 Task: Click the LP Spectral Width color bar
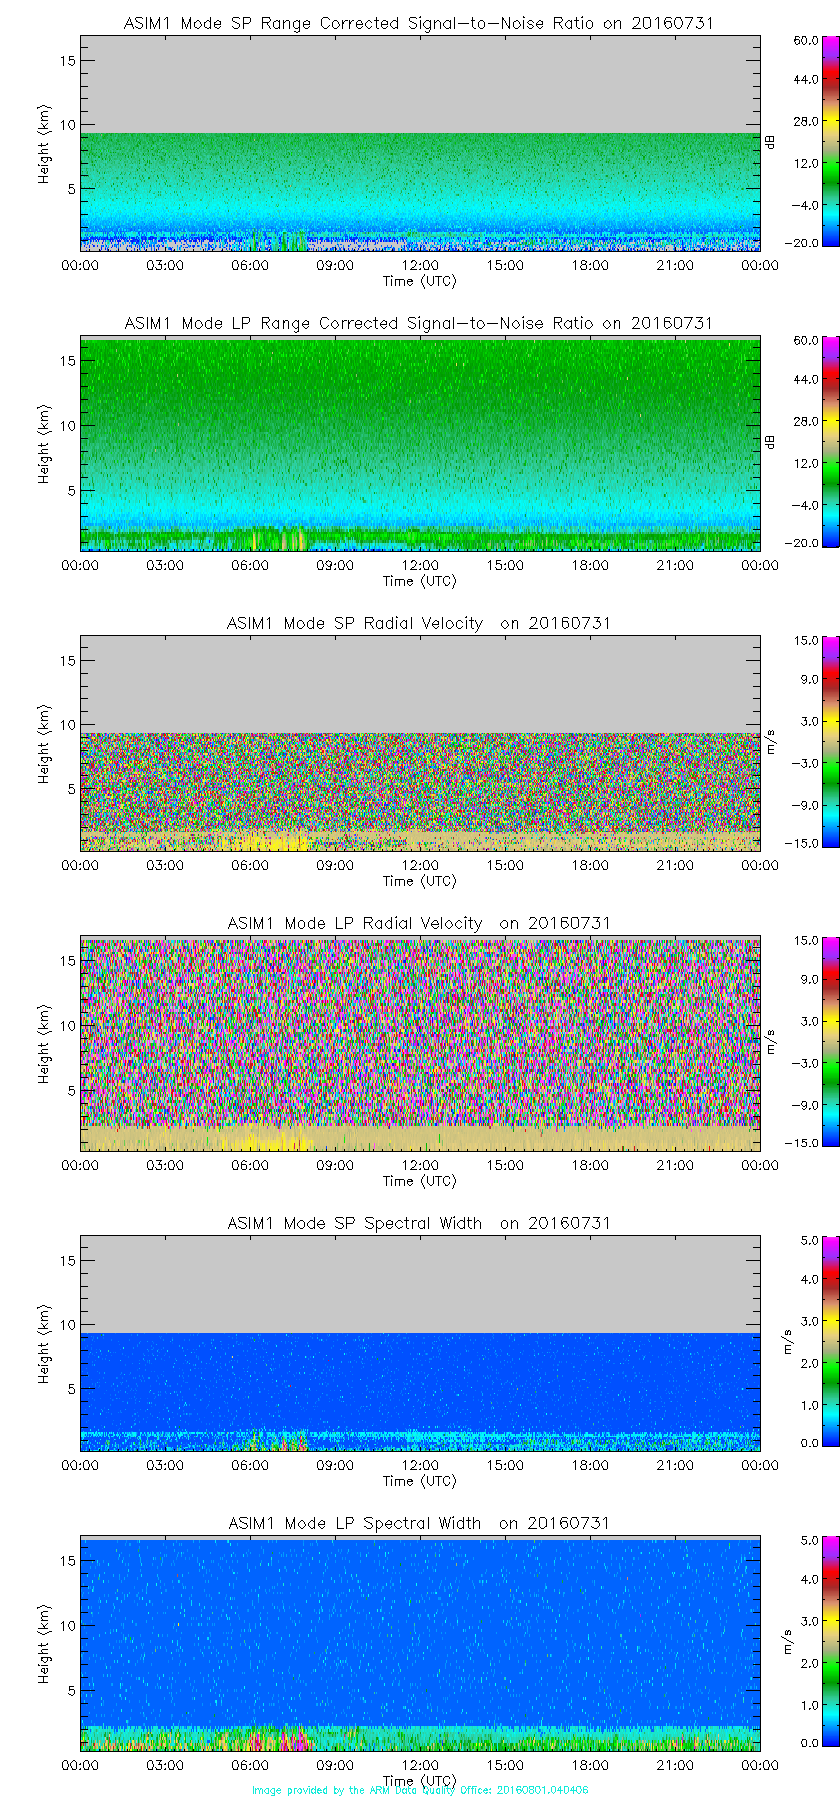pos(805,1642)
